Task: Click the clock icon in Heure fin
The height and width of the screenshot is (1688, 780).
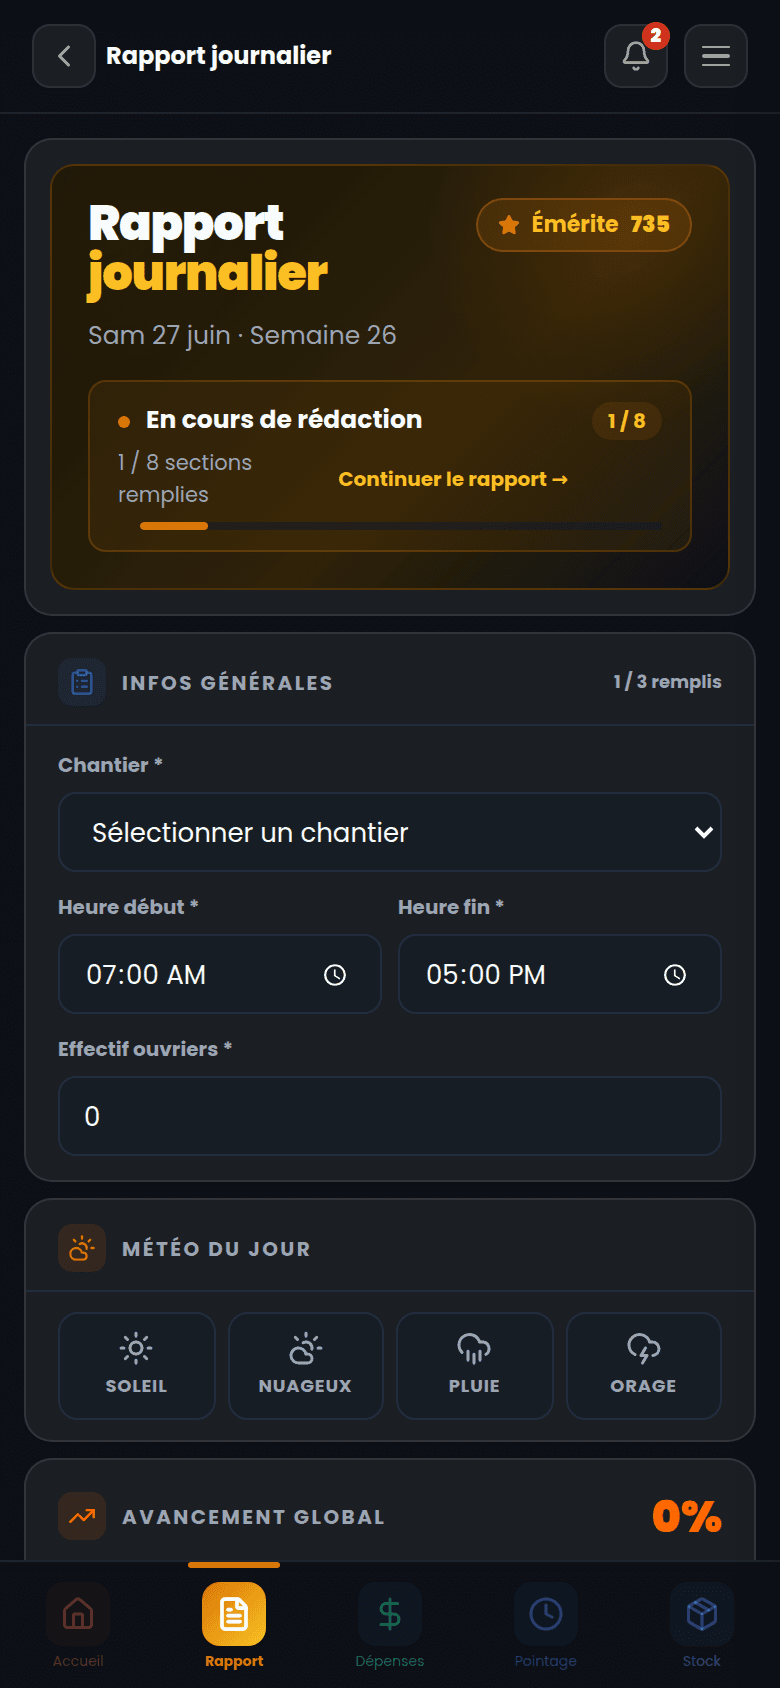Action: pyautogui.click(x=675, y=975)
